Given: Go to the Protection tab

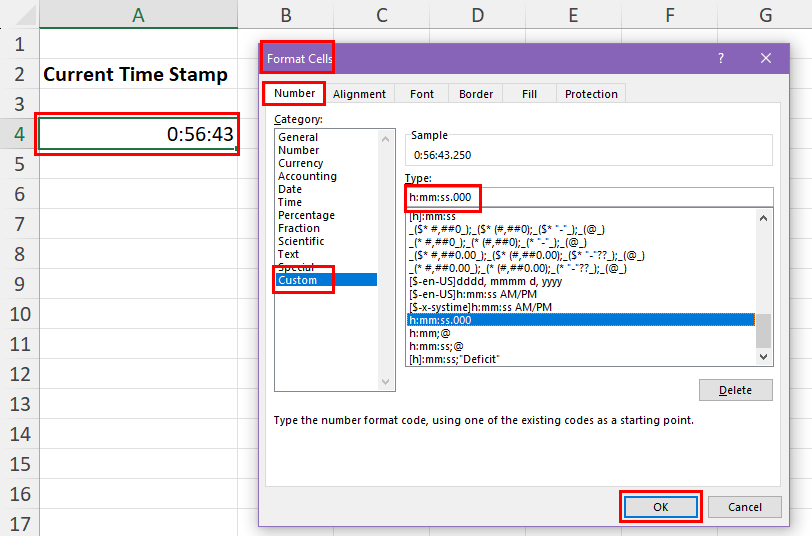Looking at the screenshot, I should pyautogui.click(x=591, y=94).
